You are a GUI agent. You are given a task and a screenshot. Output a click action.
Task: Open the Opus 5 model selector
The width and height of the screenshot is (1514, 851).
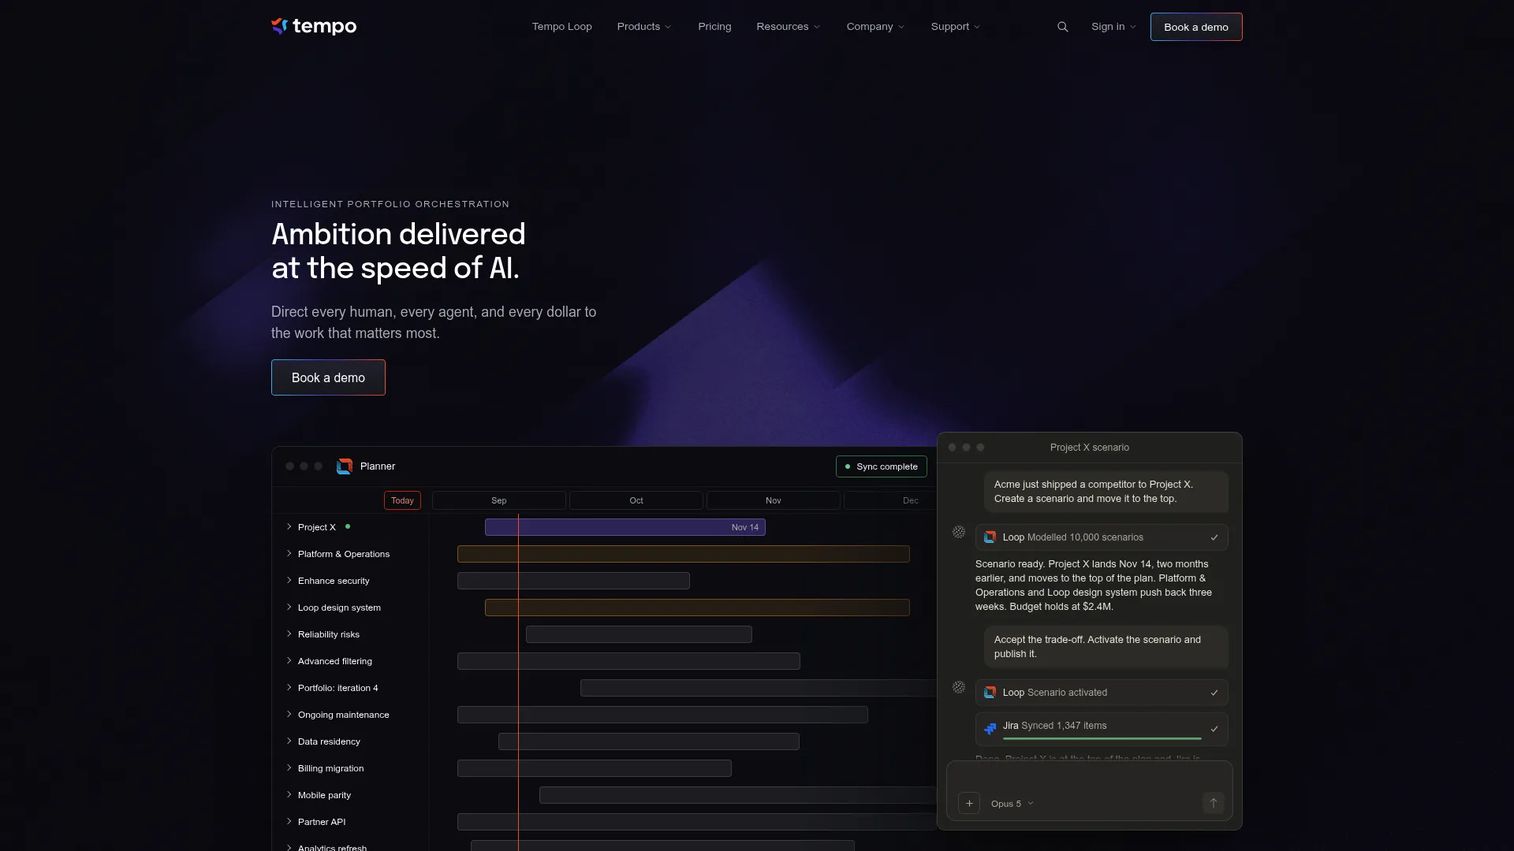pyautogui.click(x=1012, y=803)
